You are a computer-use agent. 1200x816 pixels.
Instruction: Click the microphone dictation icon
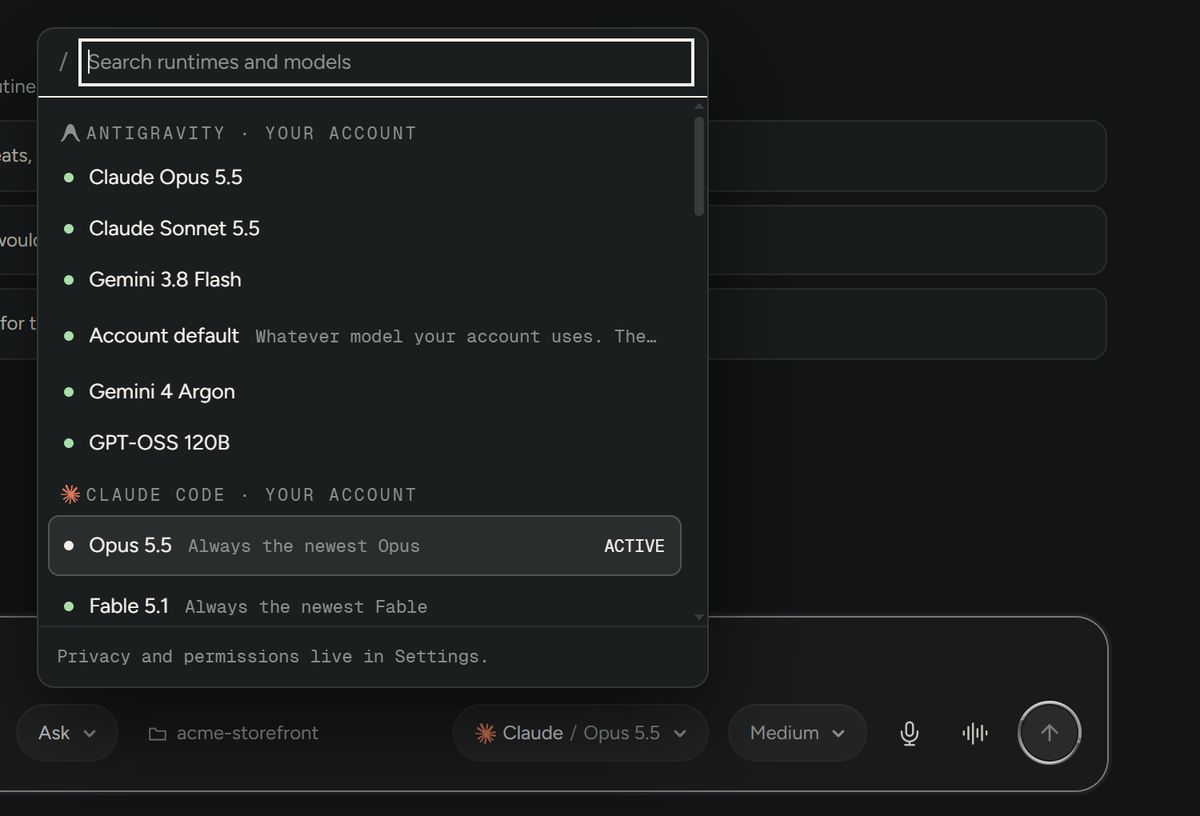click(909, 733)
